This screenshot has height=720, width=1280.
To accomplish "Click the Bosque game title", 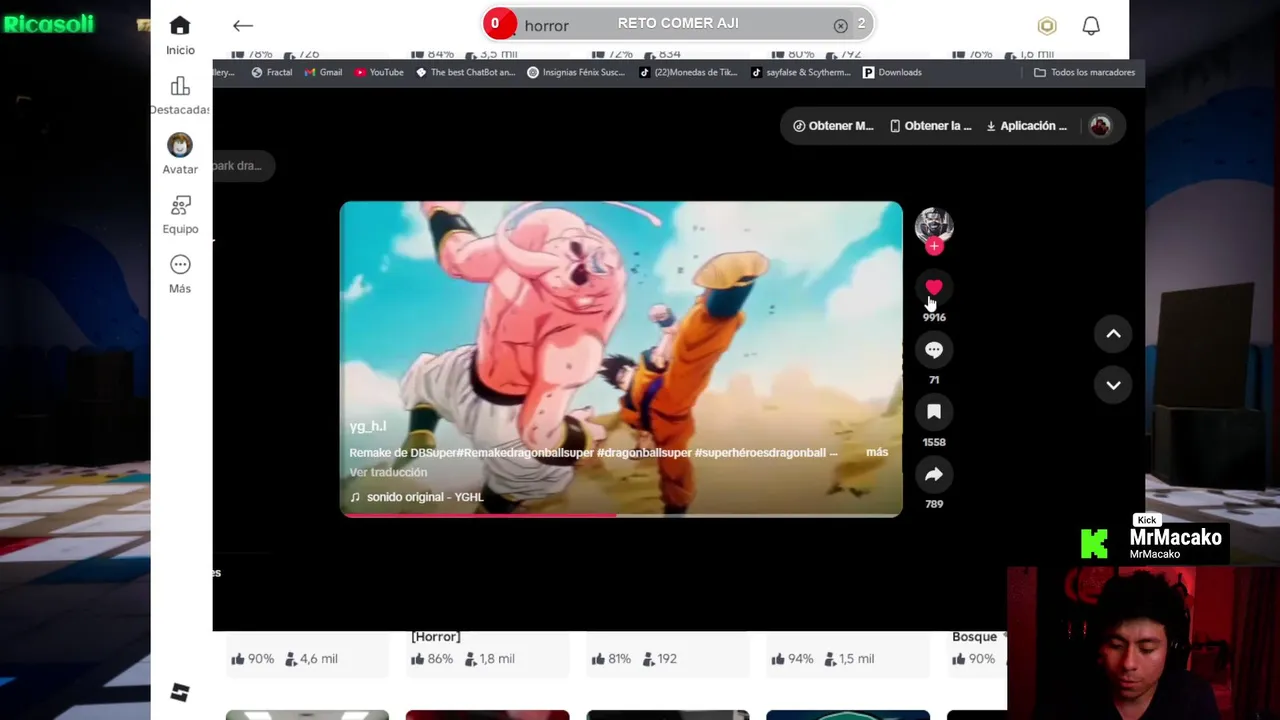I will pos(974,637).
